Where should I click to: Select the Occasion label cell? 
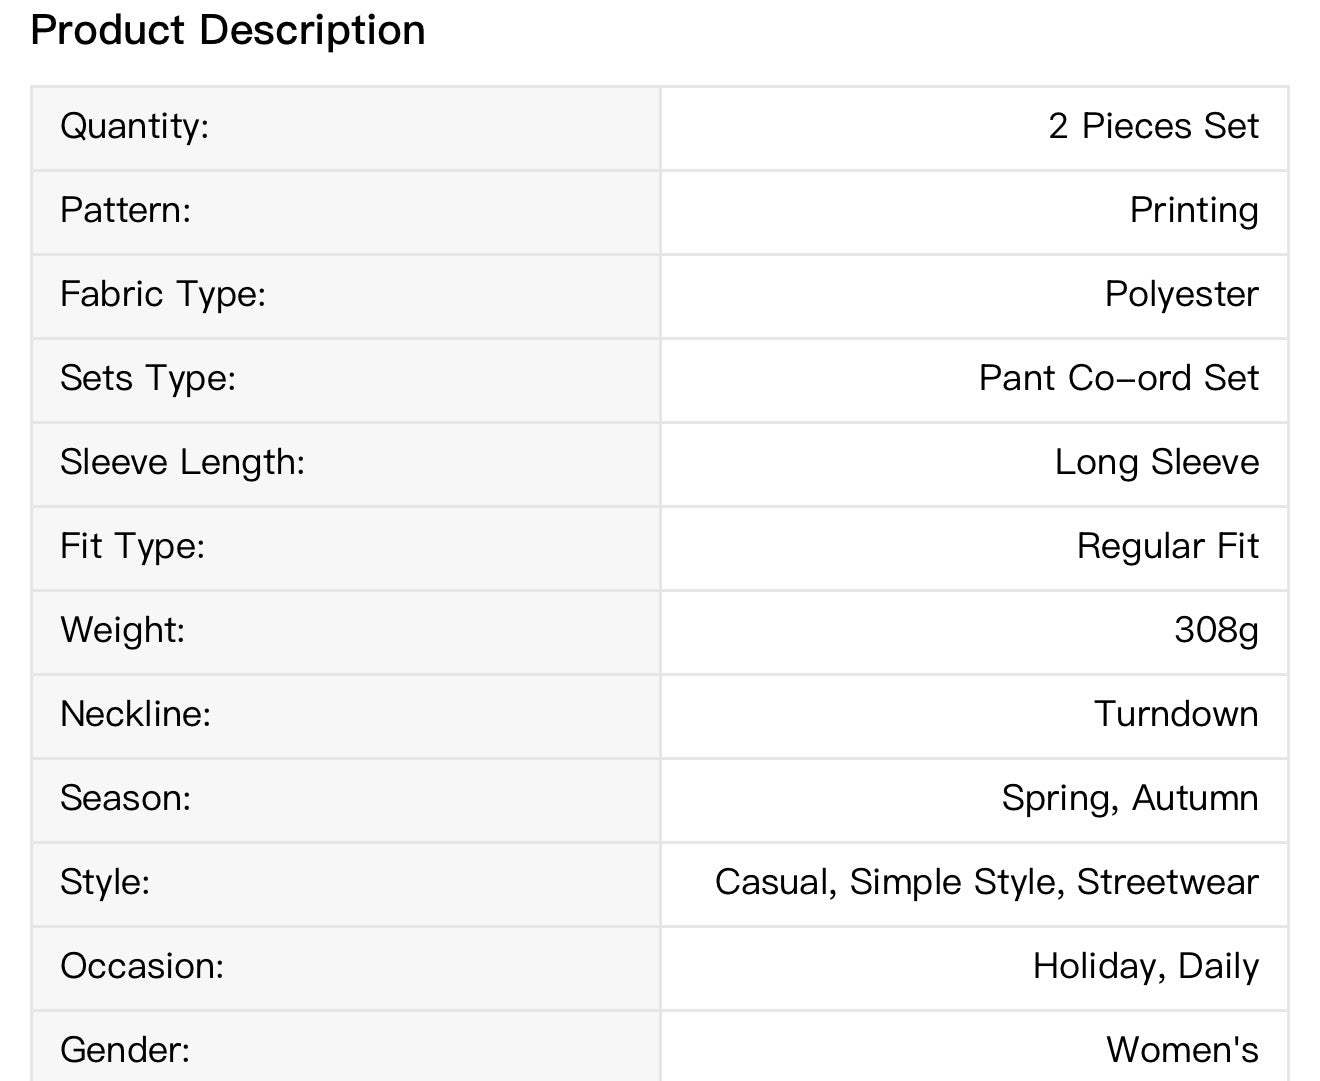[x=346, y=968]
